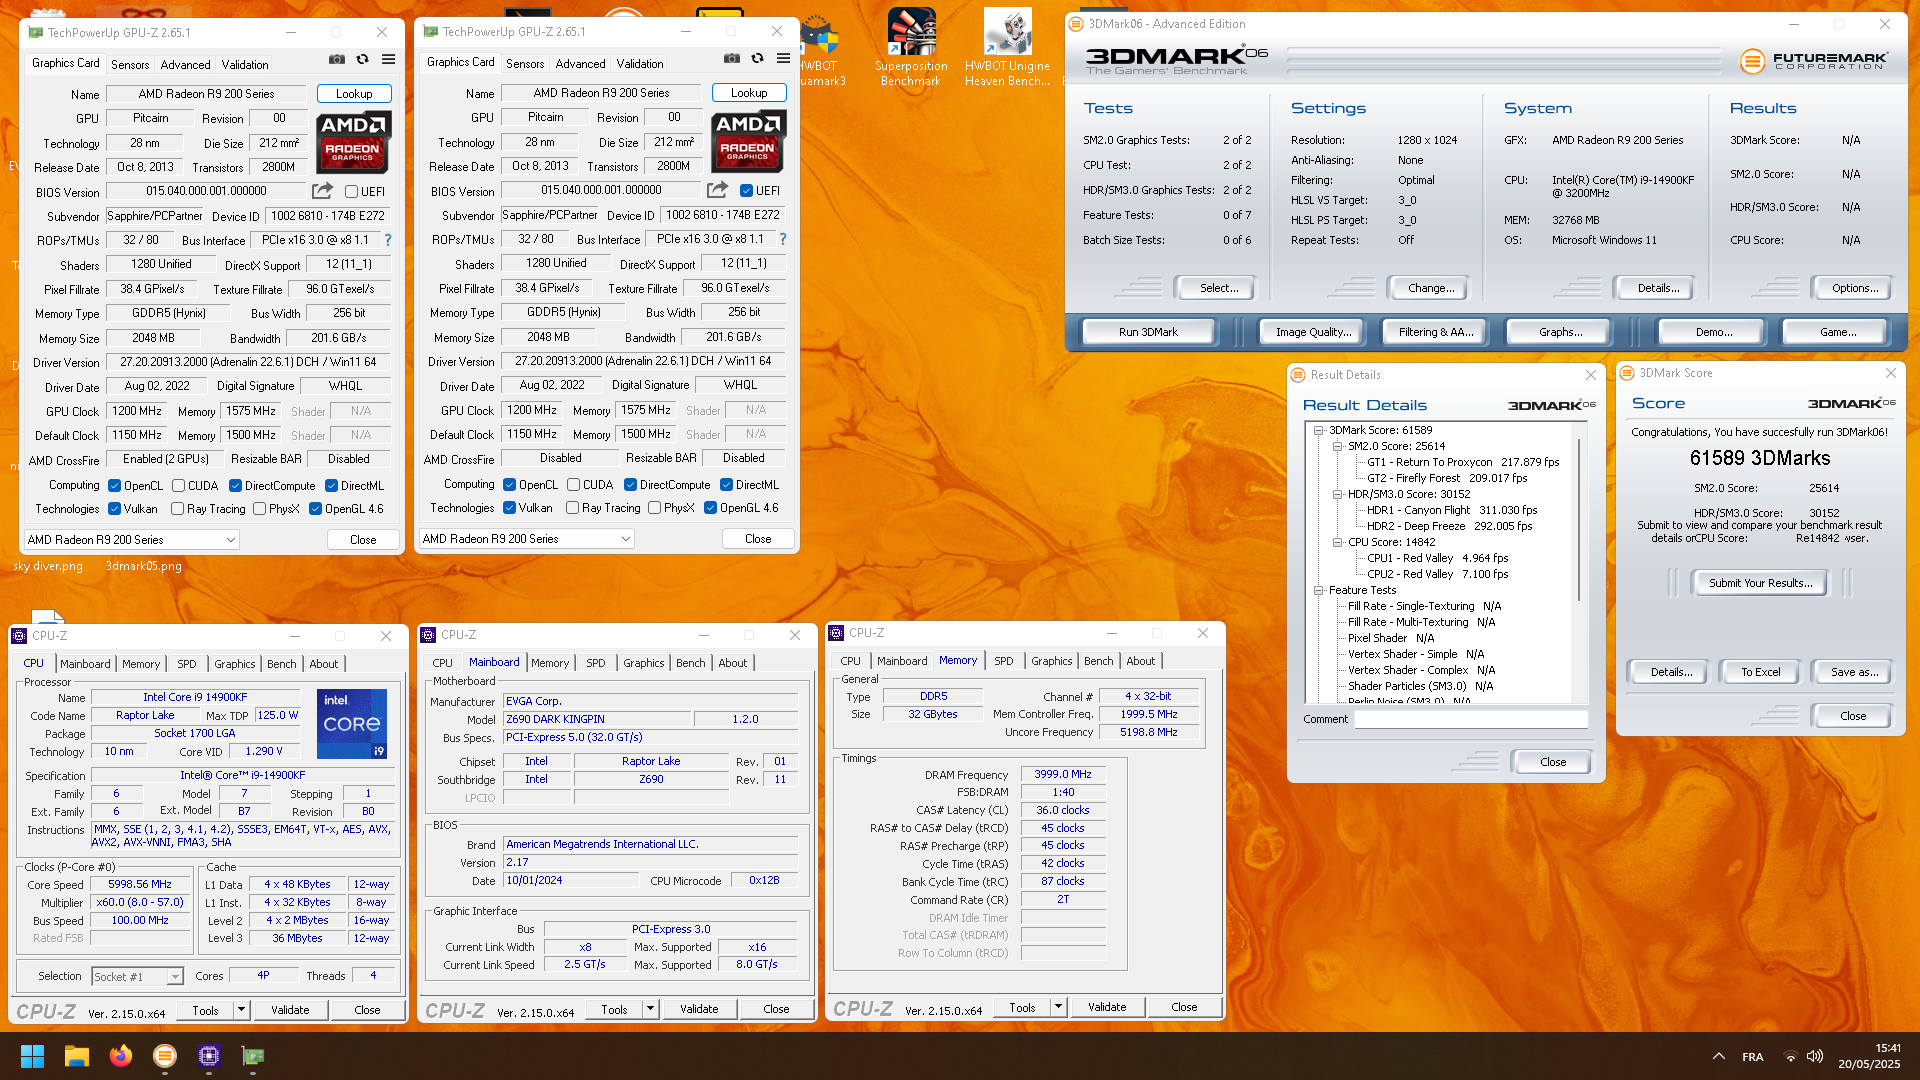
Task: Collapse CPU Score 14842 tree node
Action: click(1337, 543)
